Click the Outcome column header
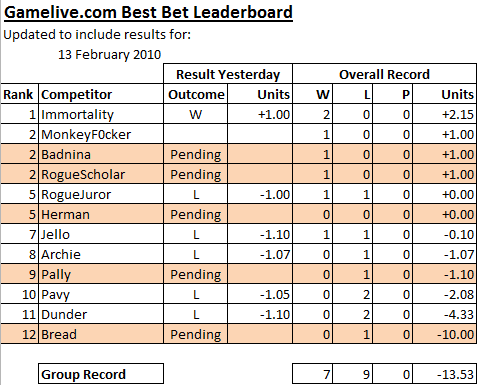 coord(196,94)
